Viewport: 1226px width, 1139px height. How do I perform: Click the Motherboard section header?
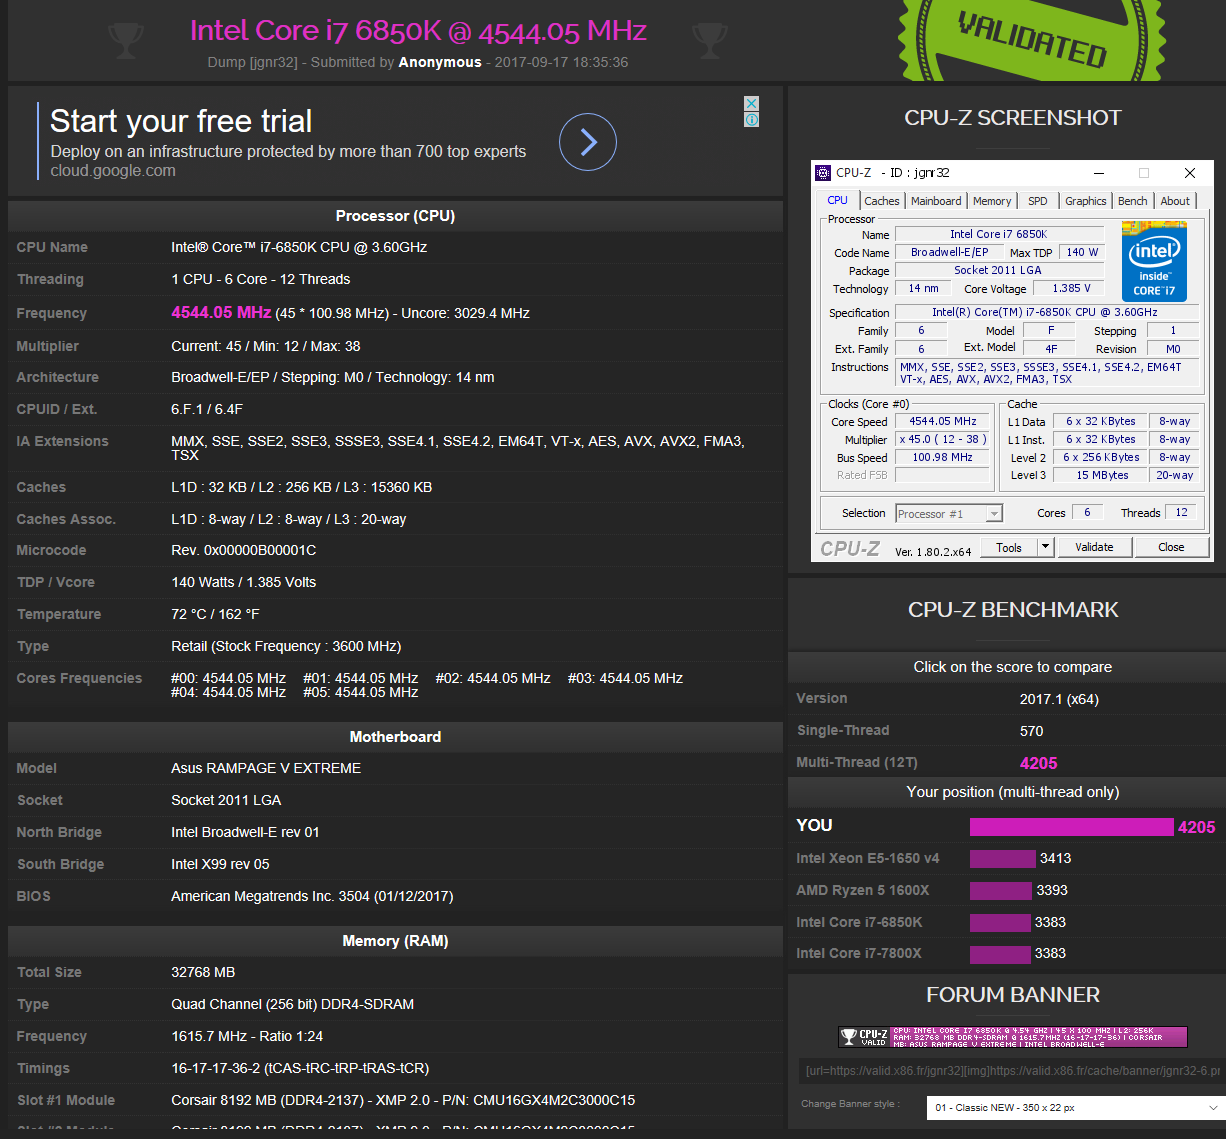click(395, 737)
